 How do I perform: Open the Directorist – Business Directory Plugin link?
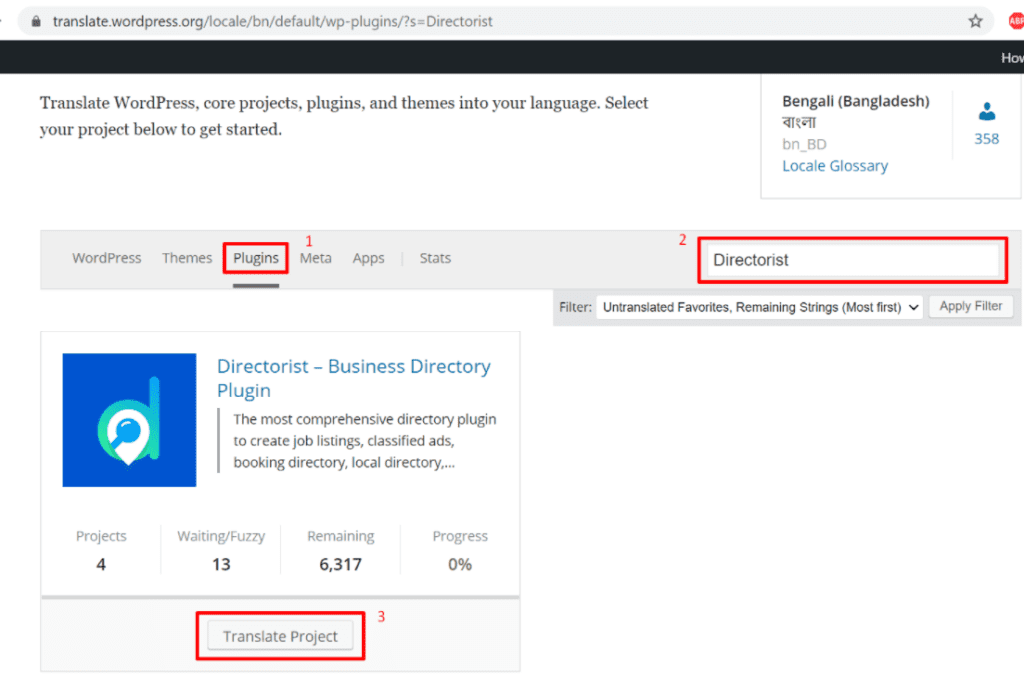pyautogui.click(x=353, y=378)
